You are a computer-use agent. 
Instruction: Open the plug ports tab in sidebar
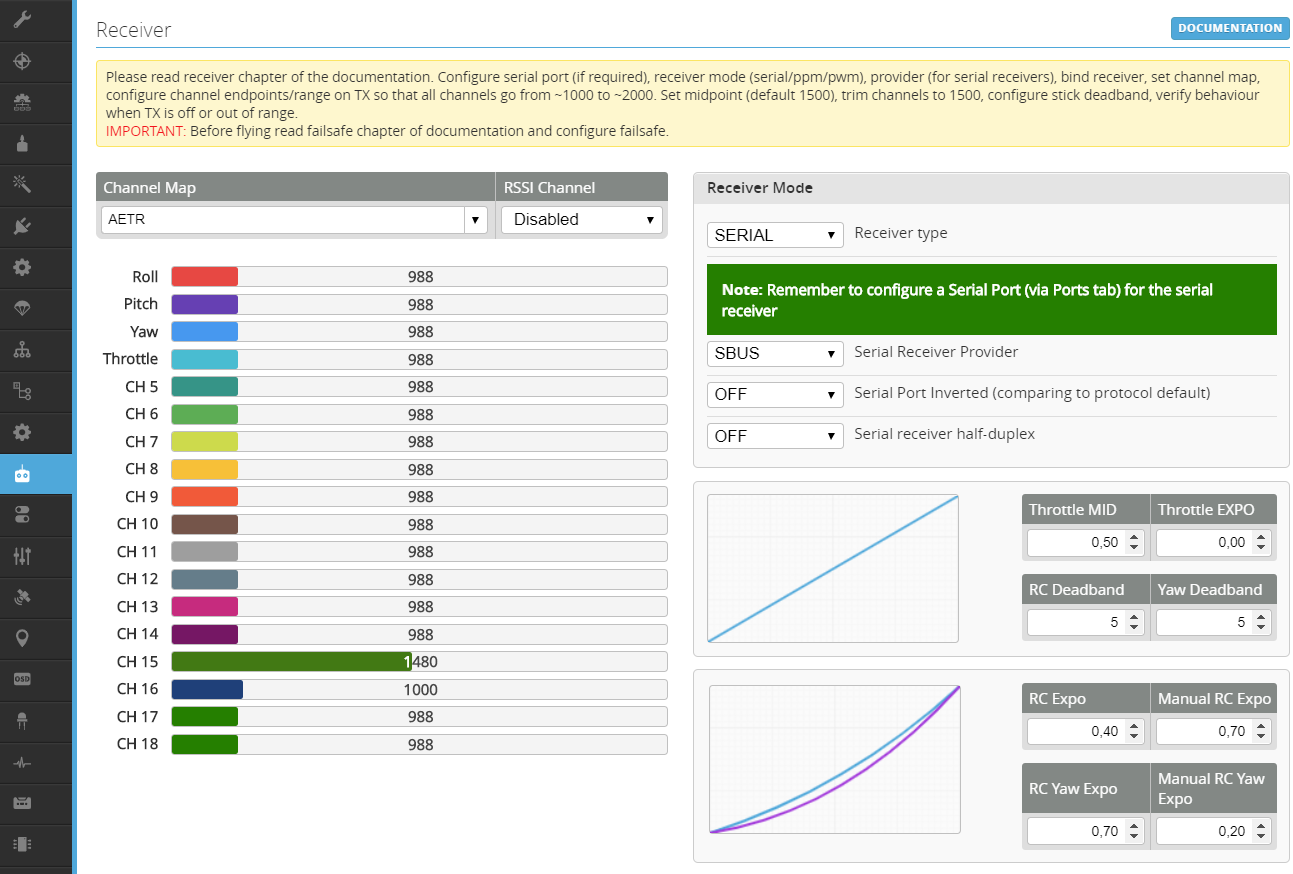pyautogui.click(x=22, y=226)
